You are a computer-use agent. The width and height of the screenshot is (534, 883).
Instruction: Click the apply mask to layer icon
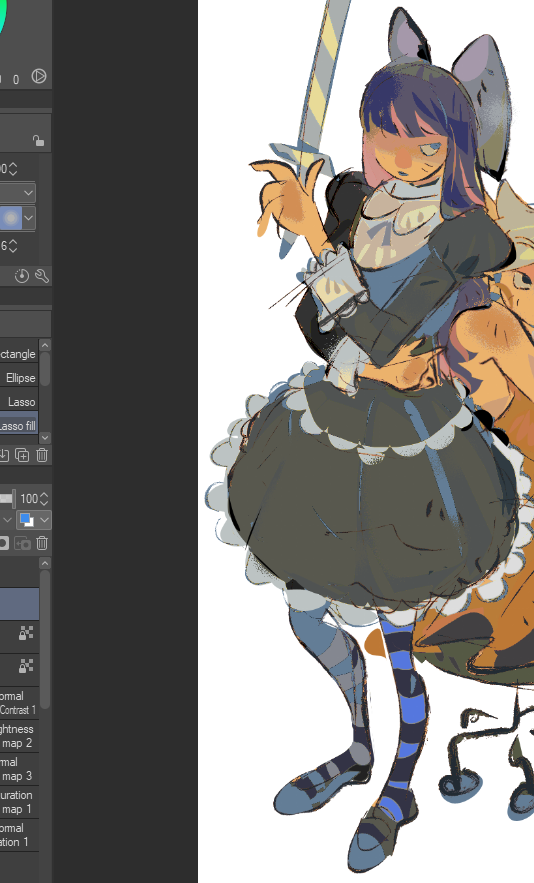23,543
